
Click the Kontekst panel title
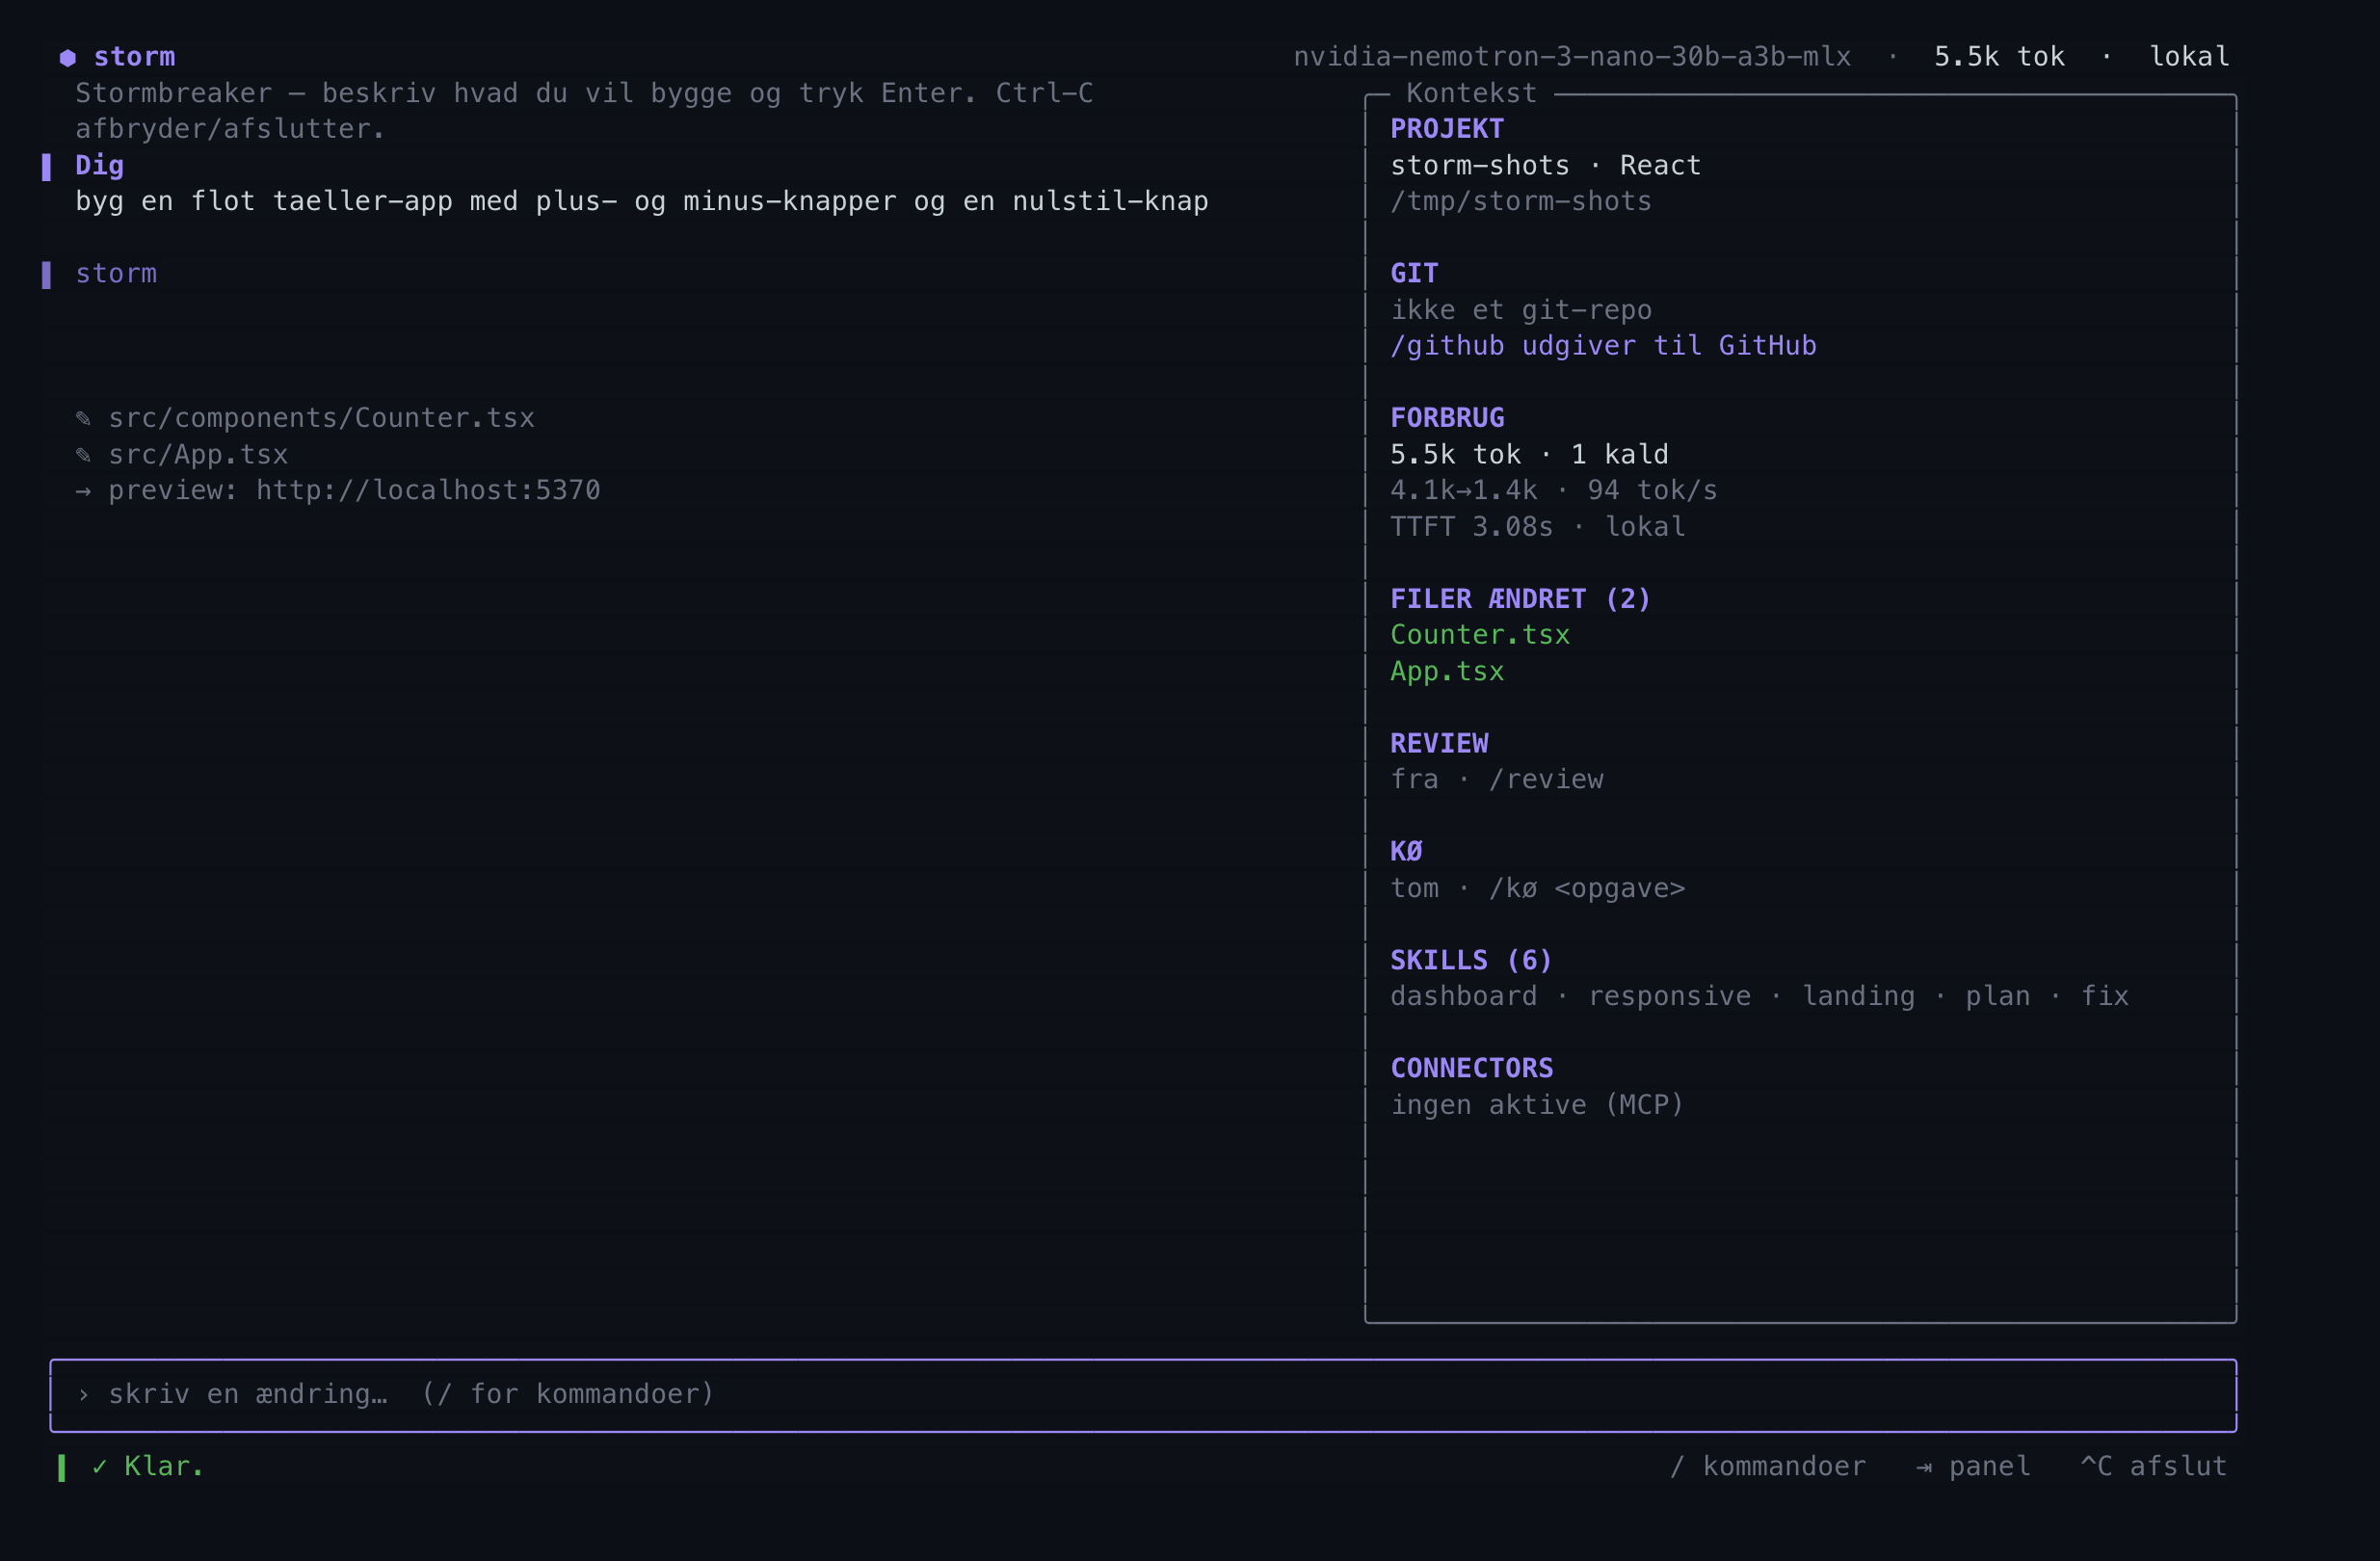[1471, 93]
